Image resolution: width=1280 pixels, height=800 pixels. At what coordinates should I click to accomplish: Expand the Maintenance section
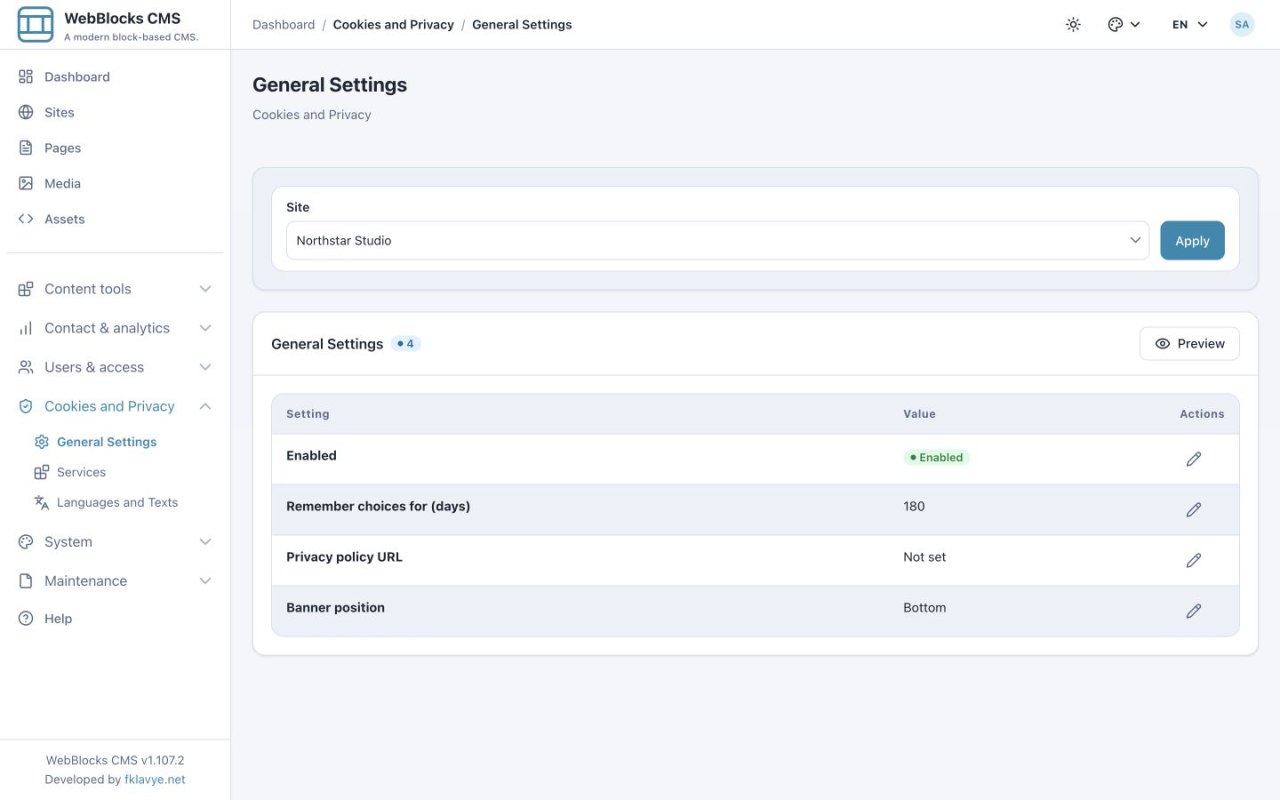point(115,581)
